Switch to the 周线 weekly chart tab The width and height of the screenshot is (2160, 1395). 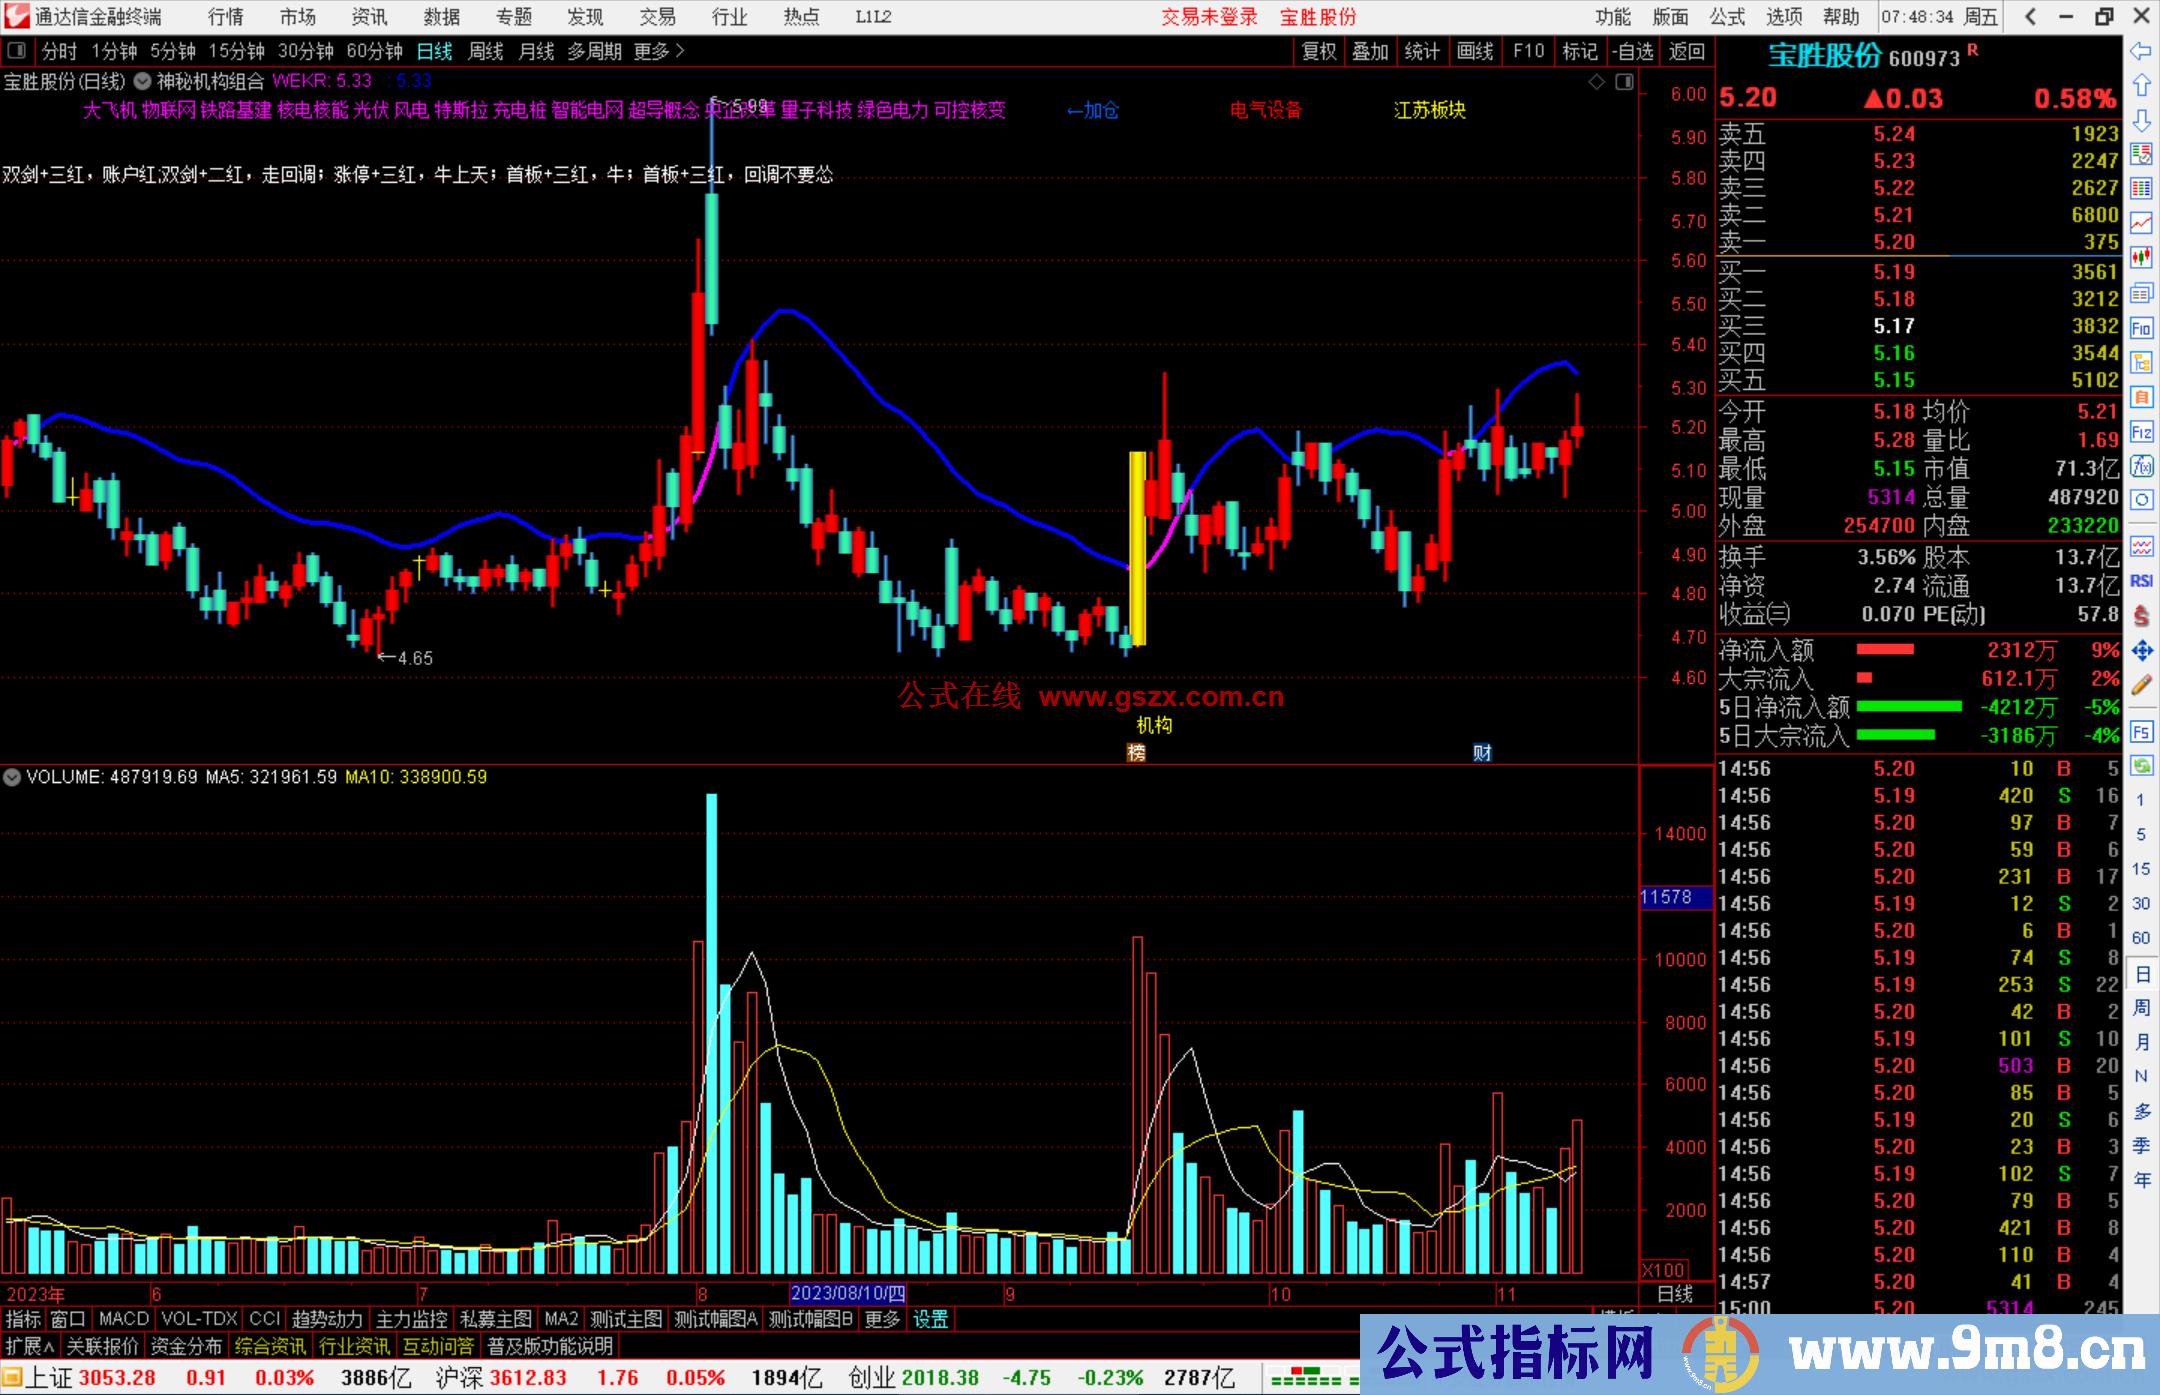[486, 51]
